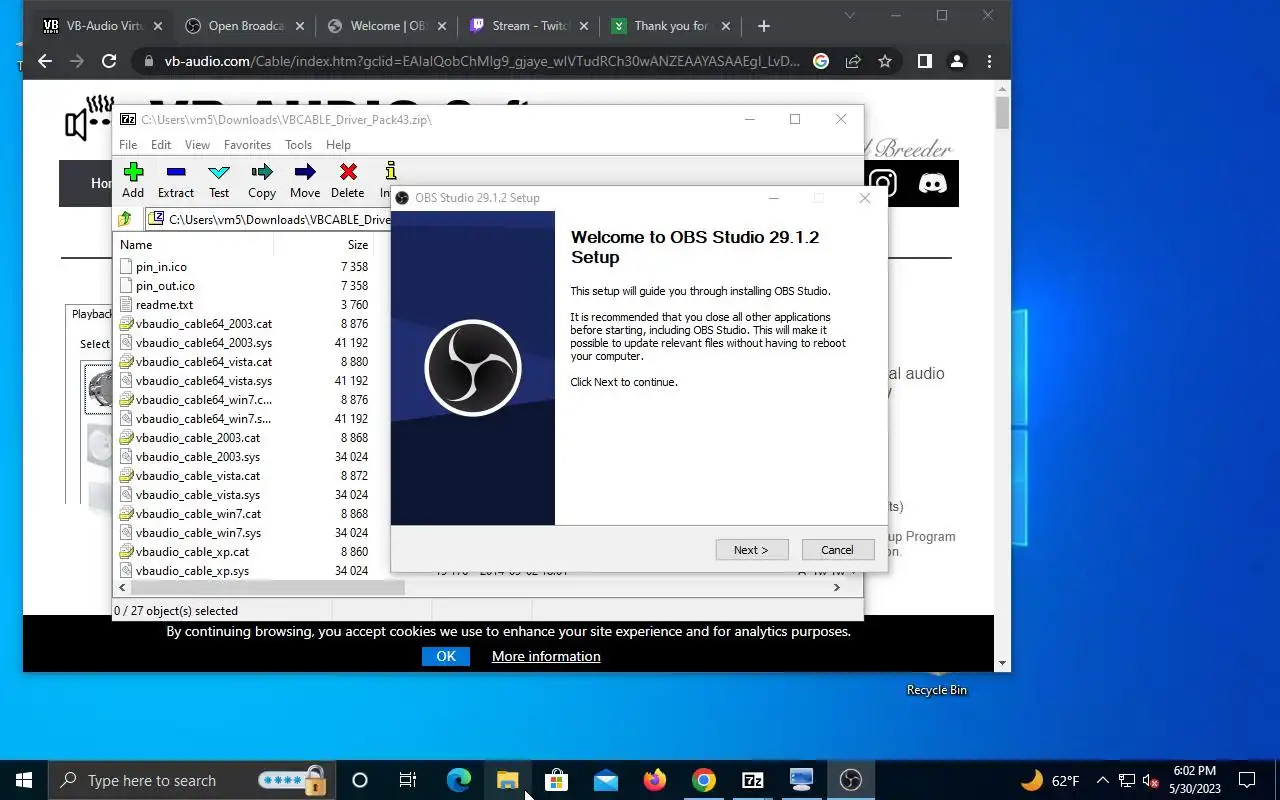Image resolution: width=1280 pixels, height=800 pixels.
Task: Switch to the Thank you for tab
Action: coord(672,26)
